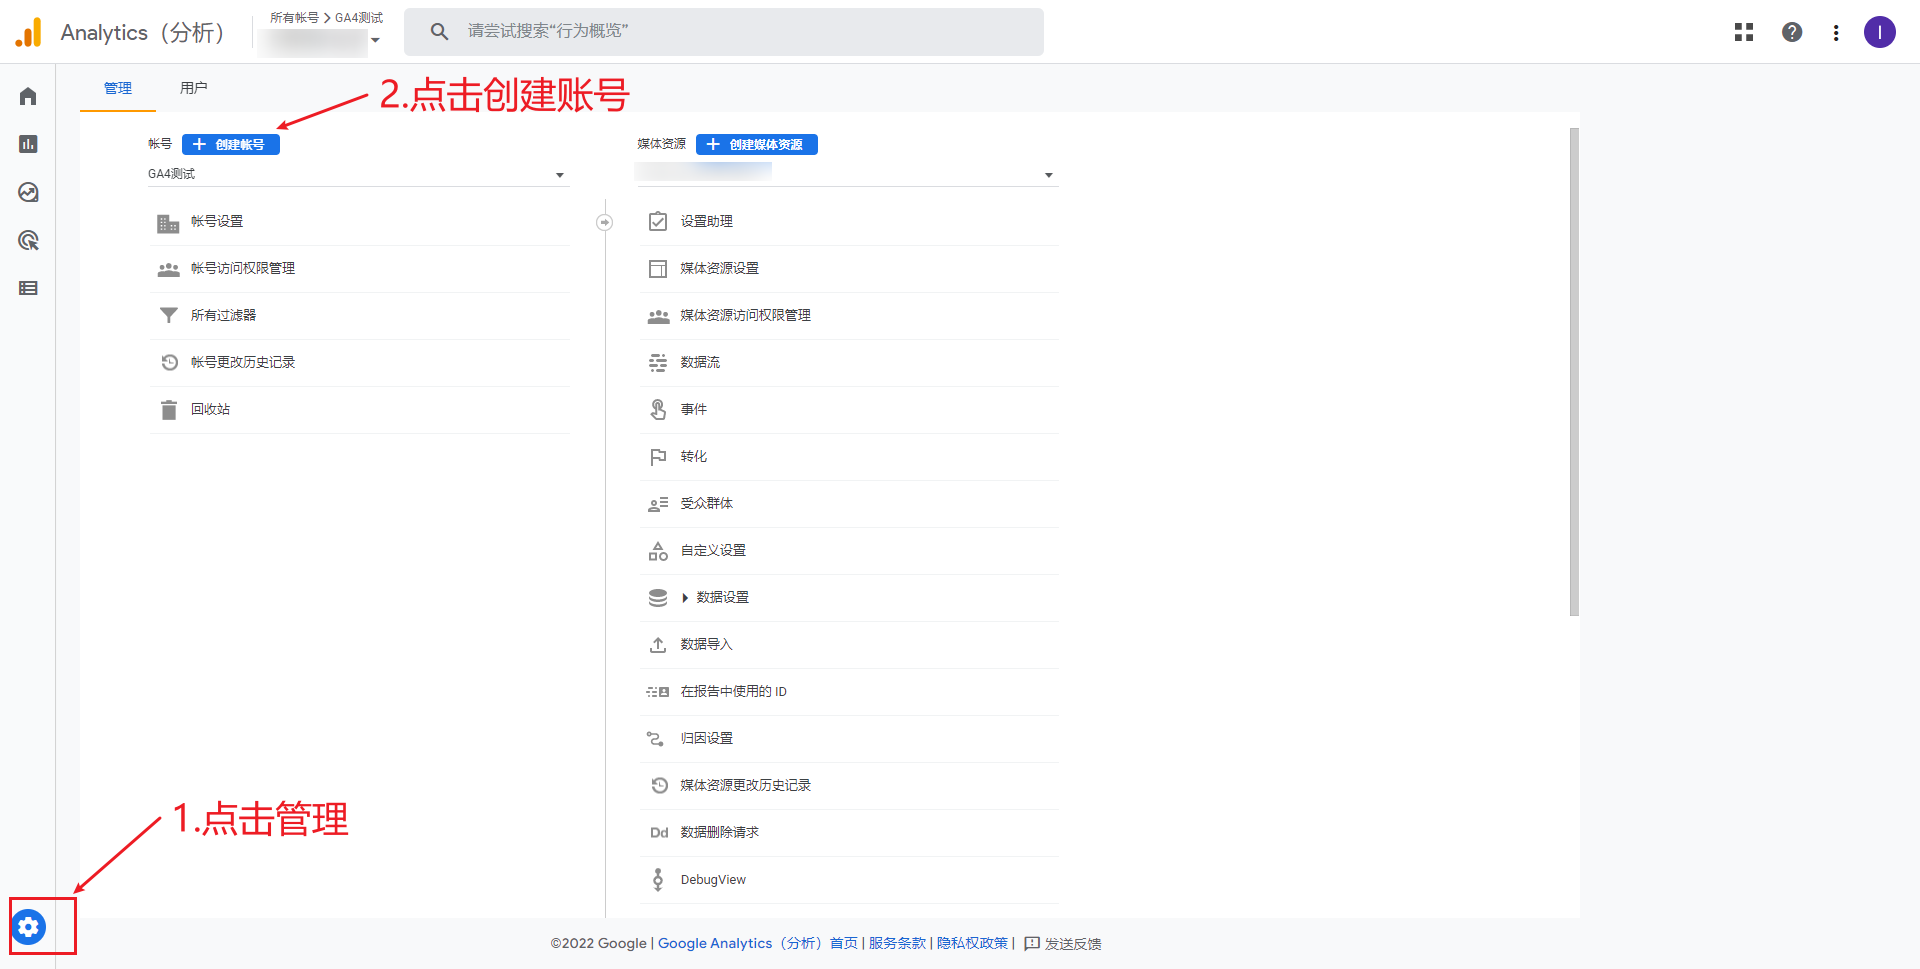Open the Google apps grid icon
Viewport: 1920px width, 969px height.
tap(1744, 32)
